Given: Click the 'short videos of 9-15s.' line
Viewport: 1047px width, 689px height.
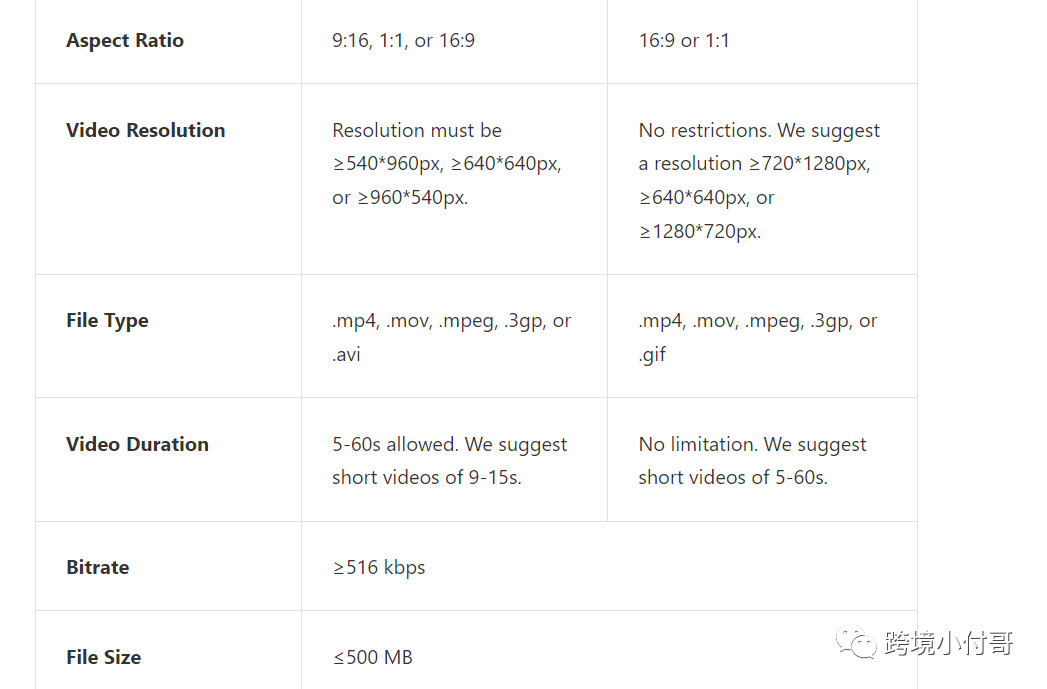Looking at the screenshot, I should click(x=427, y=477).
